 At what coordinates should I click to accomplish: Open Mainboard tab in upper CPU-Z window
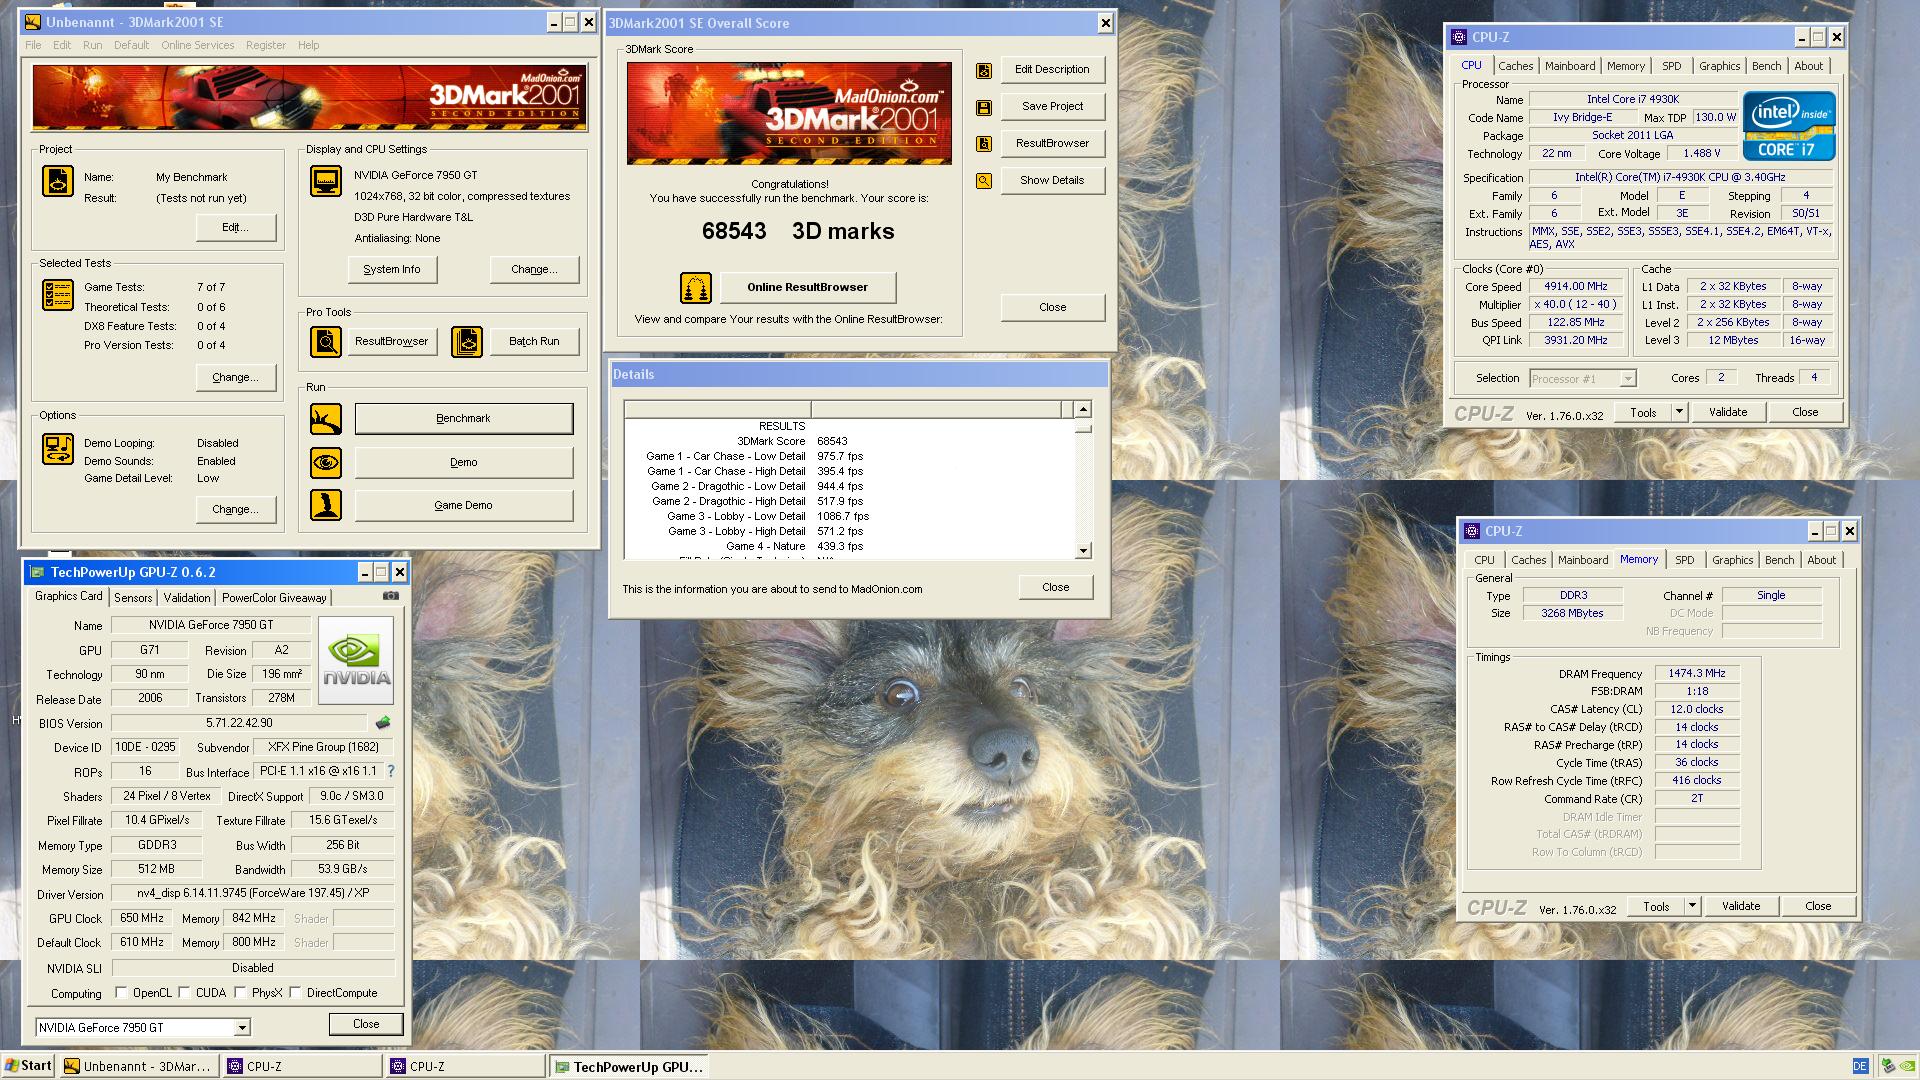coord(1570,66)
